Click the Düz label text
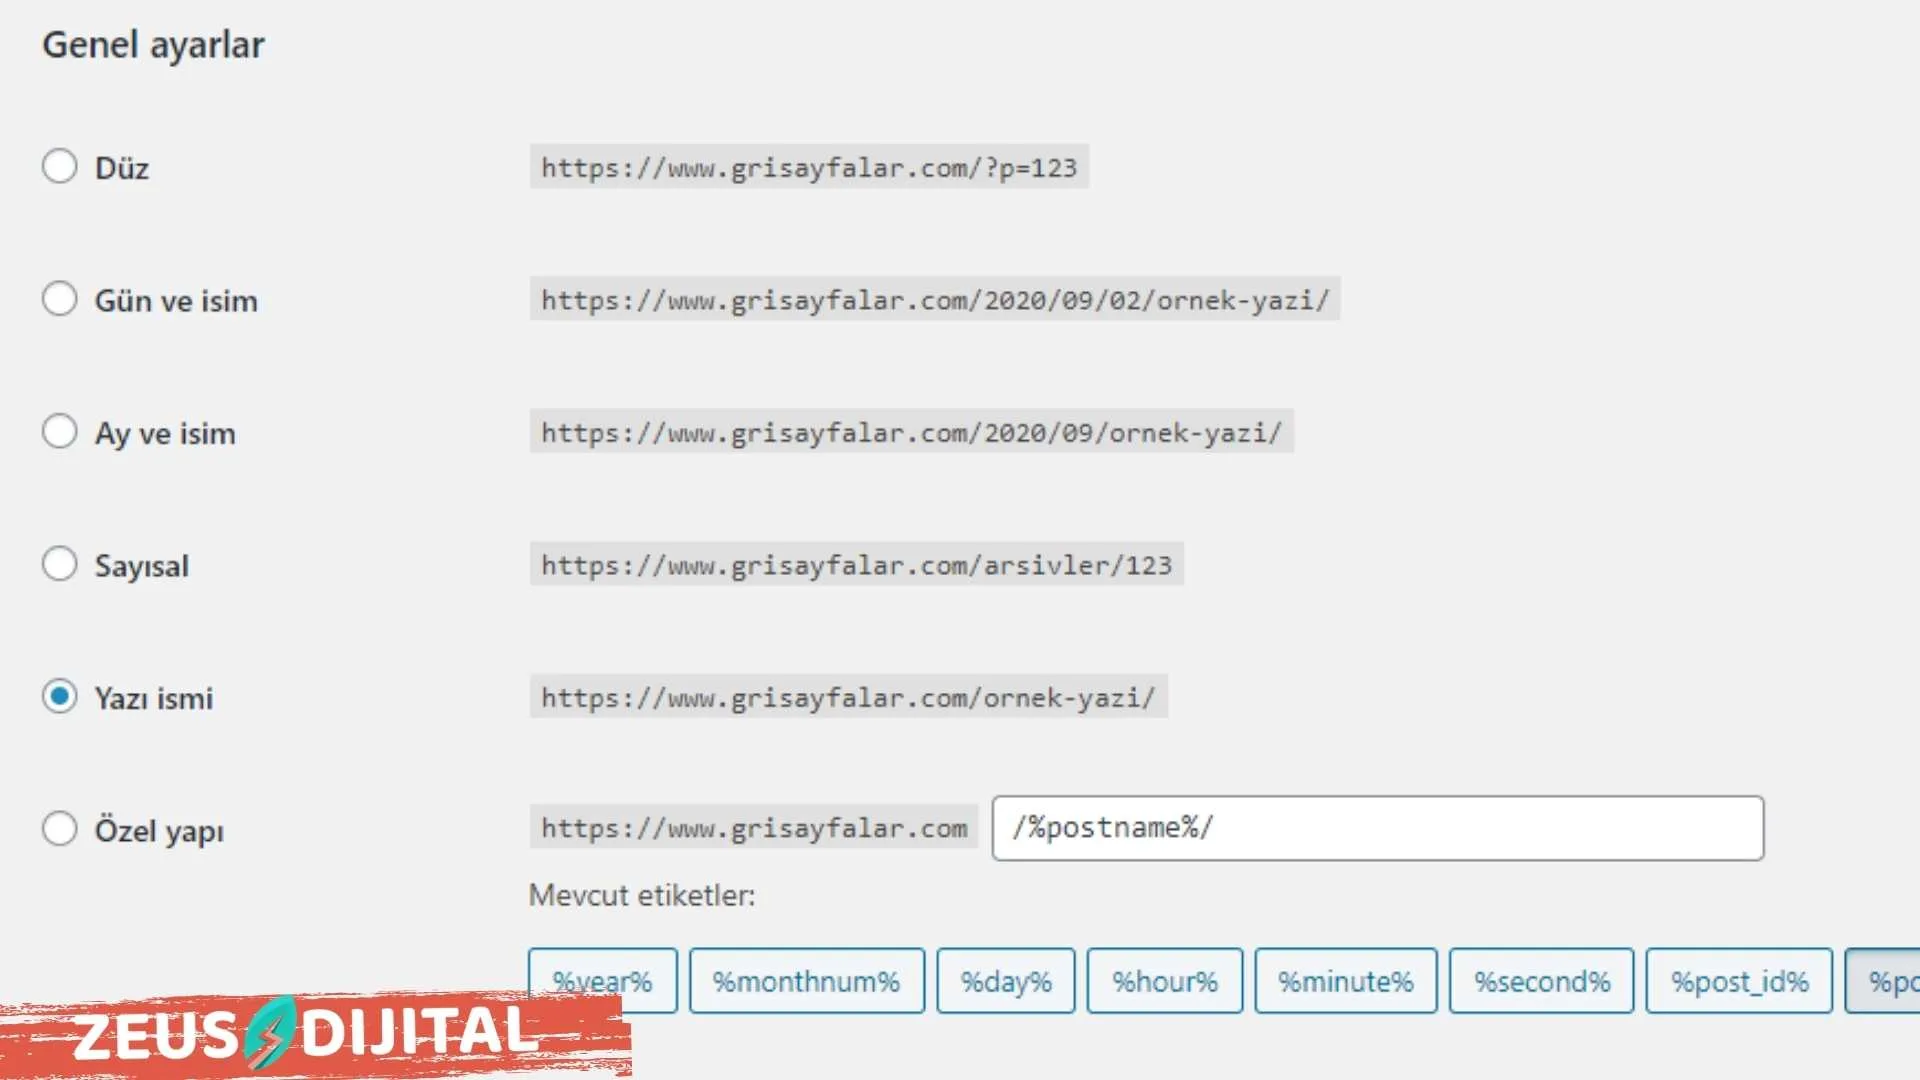The height and width of the screenshot is (1080, 1920). pos(122,167)
